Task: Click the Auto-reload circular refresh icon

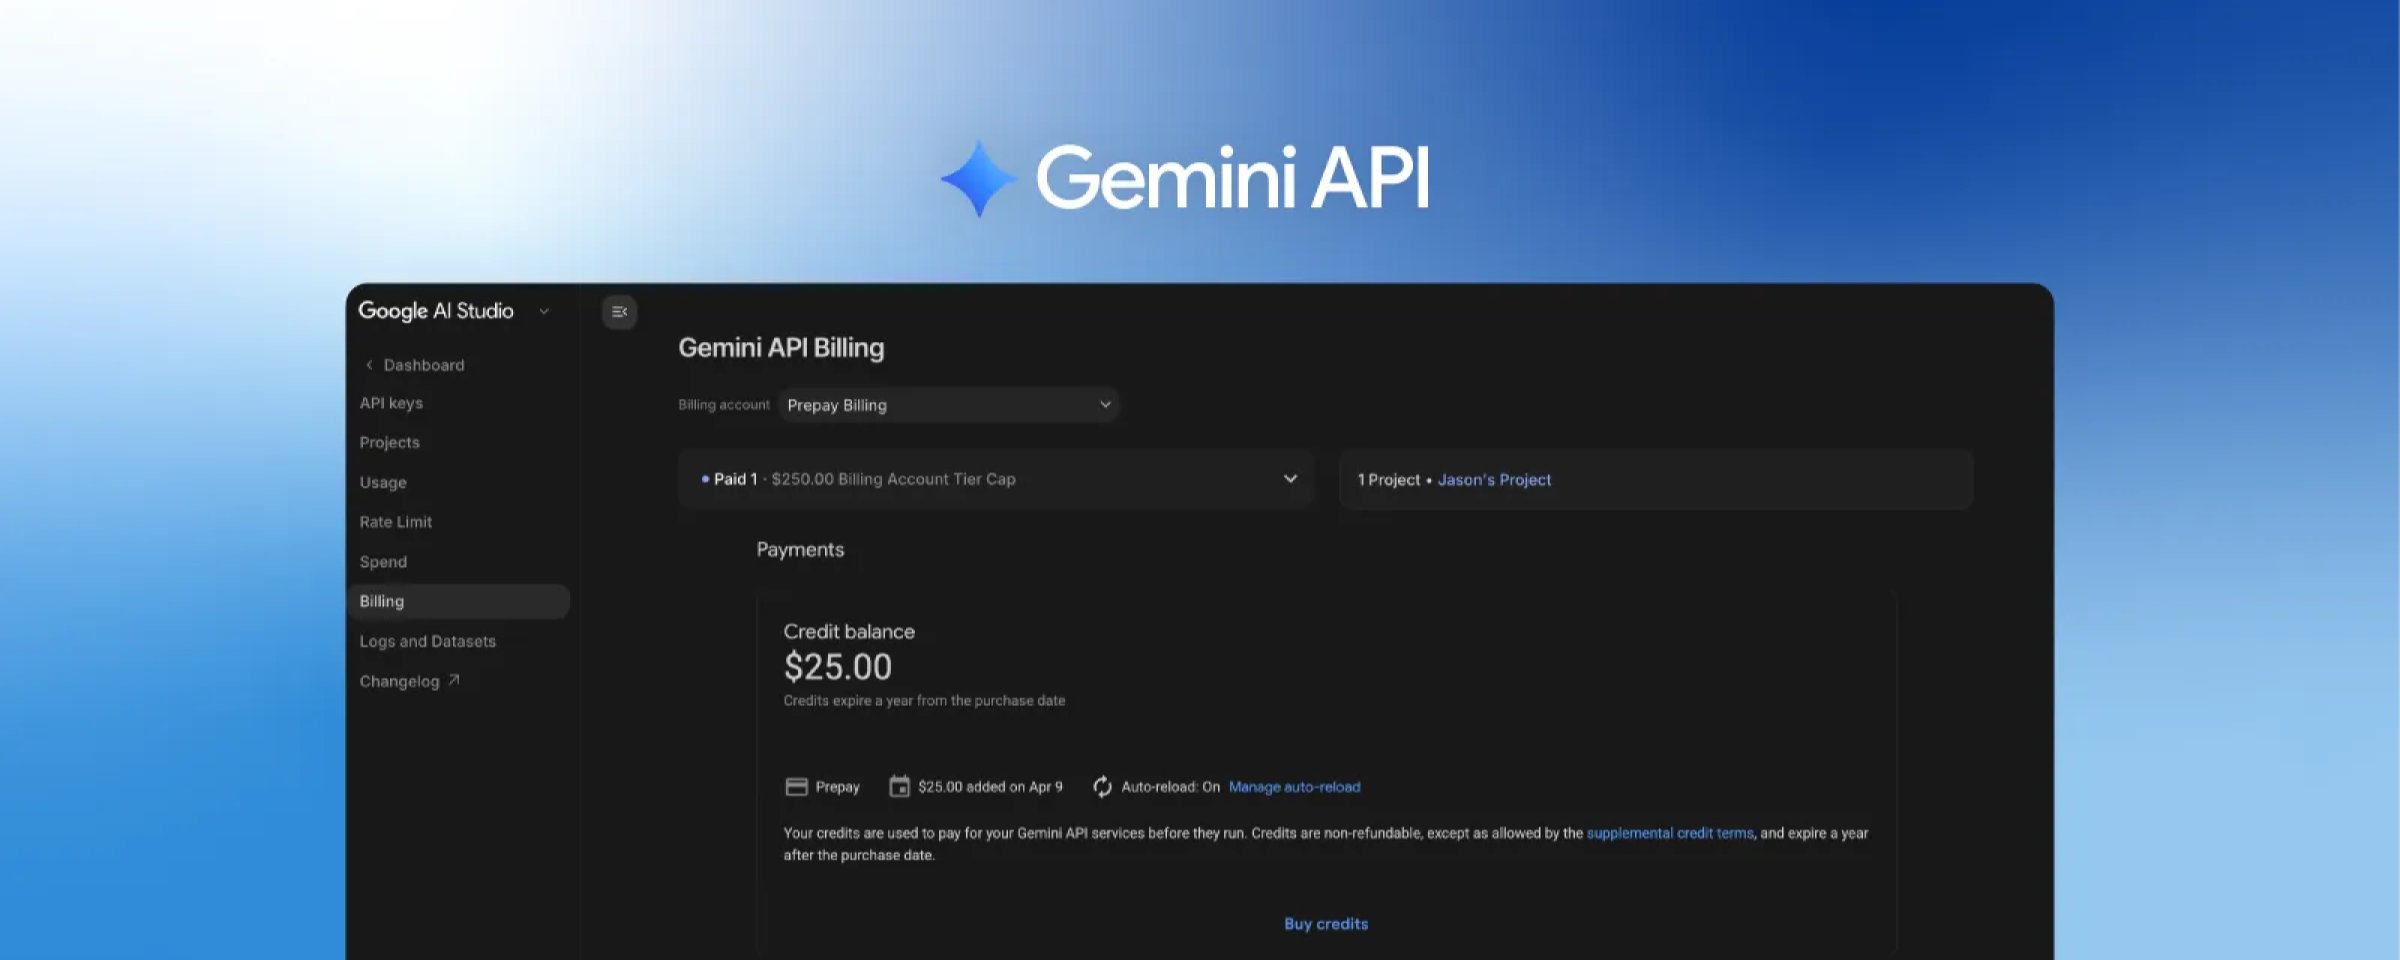Action: coord(1102,787)
